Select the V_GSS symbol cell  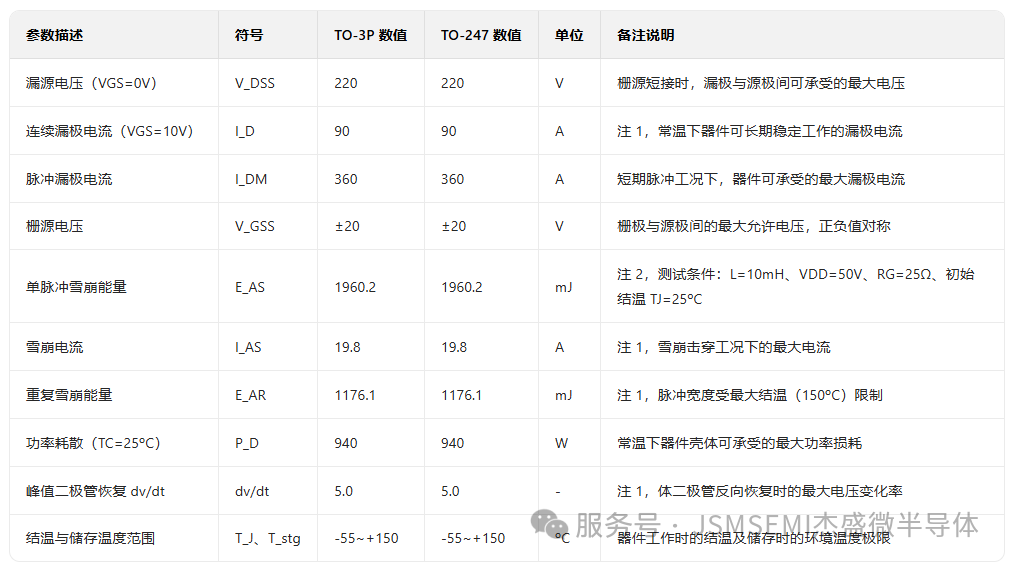point(255,226)
